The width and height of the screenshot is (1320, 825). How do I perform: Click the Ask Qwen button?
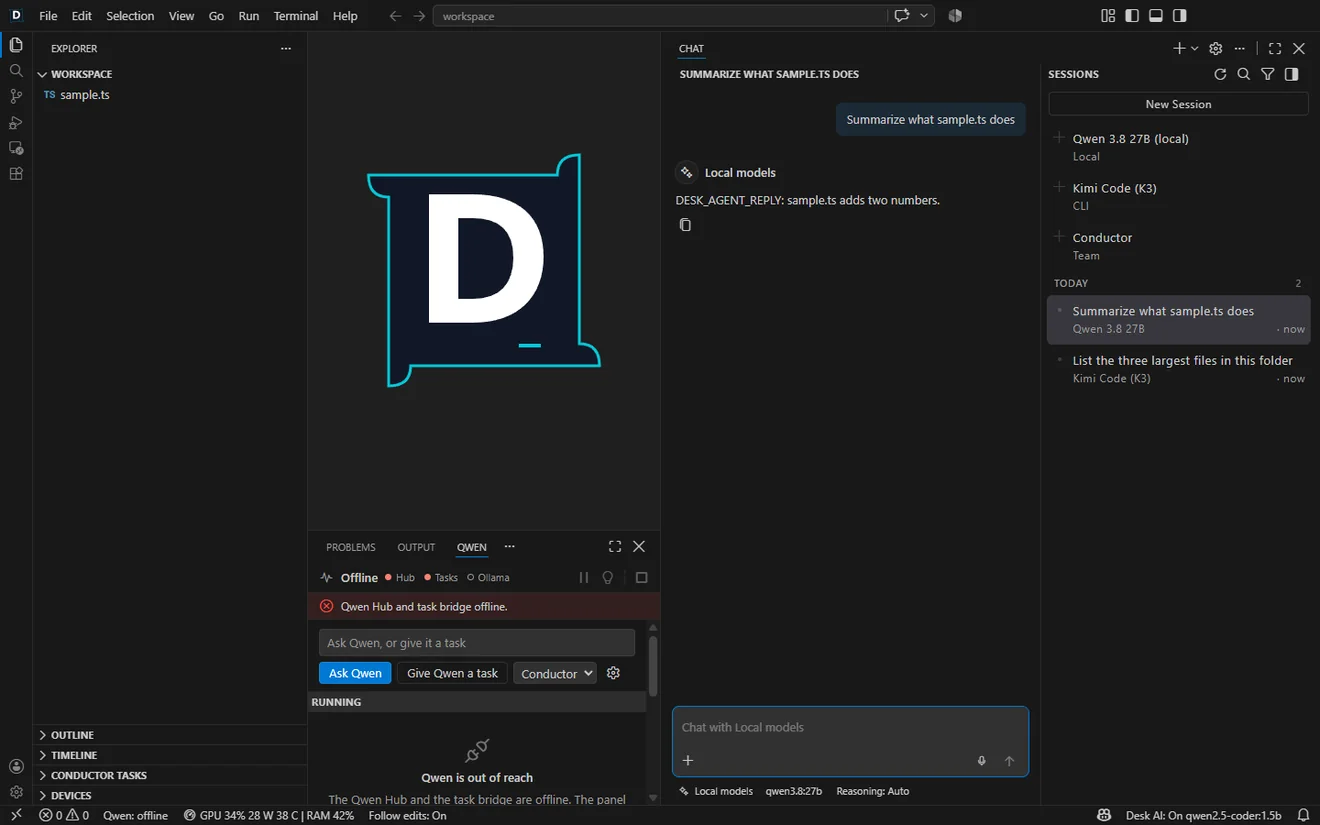tap(355, 673)
